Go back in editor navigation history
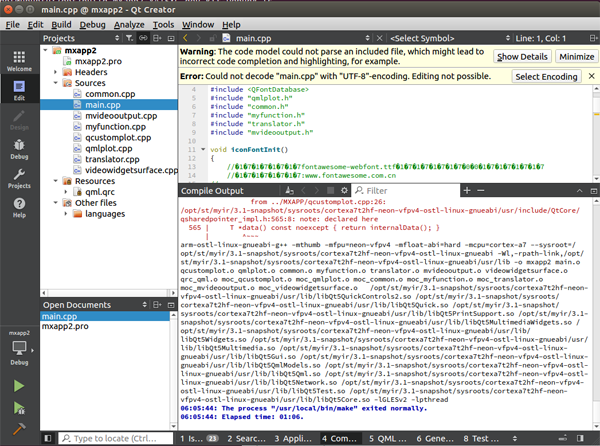Screen dimensions: 600x446 point(186,38)
